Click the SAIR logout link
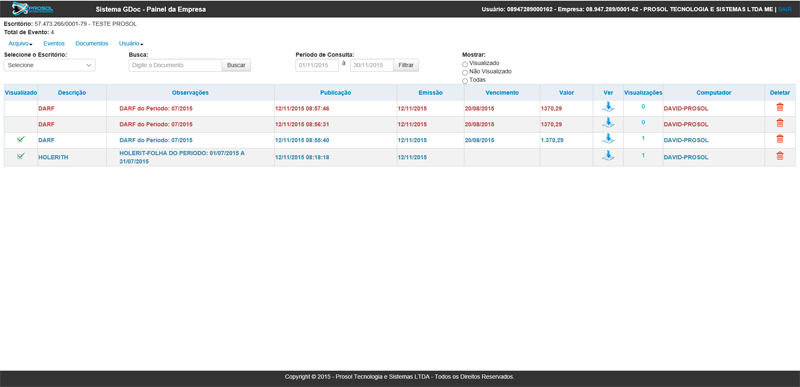800x387 pixels. click(785, 9)
